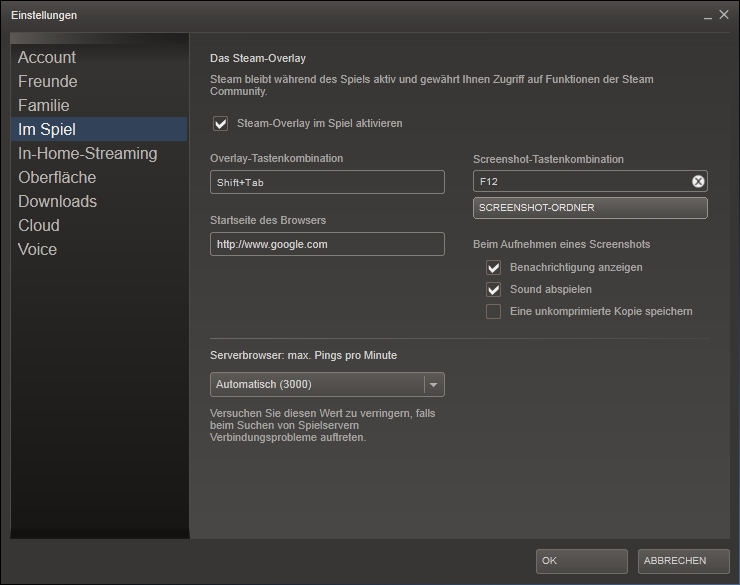Show the Downloads settings
The image size is (740, 585).
(x=58, y=201)
